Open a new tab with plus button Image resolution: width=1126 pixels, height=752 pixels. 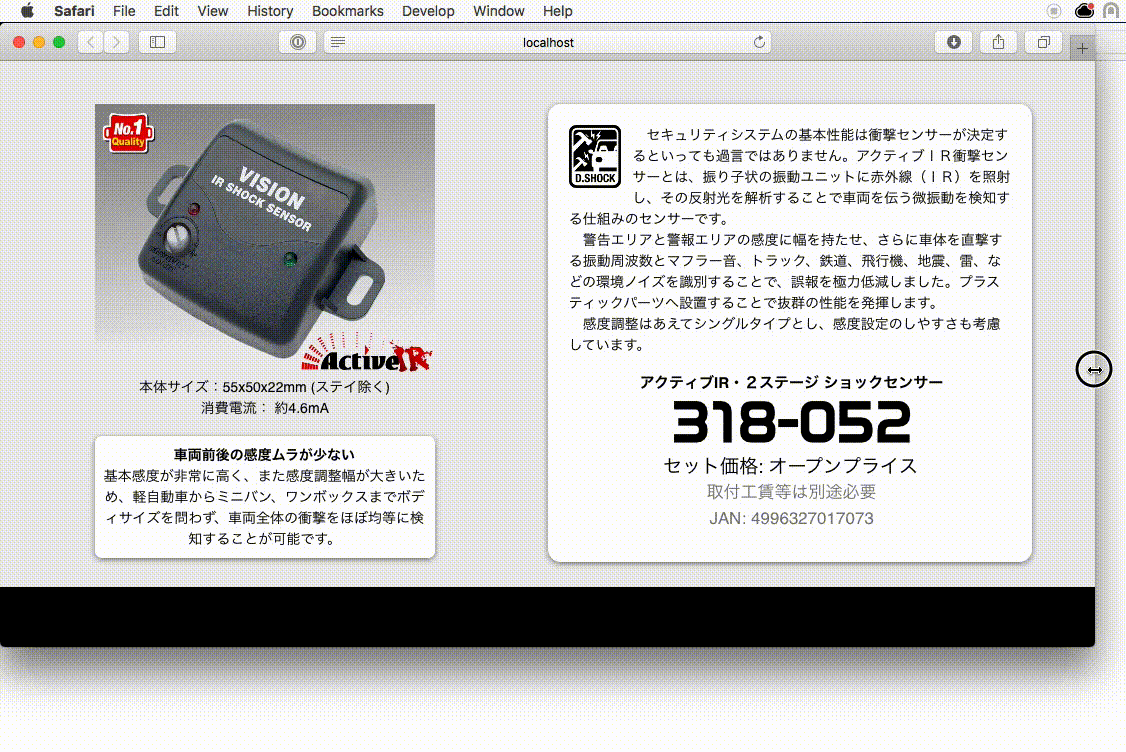(x=1082, y=48)
